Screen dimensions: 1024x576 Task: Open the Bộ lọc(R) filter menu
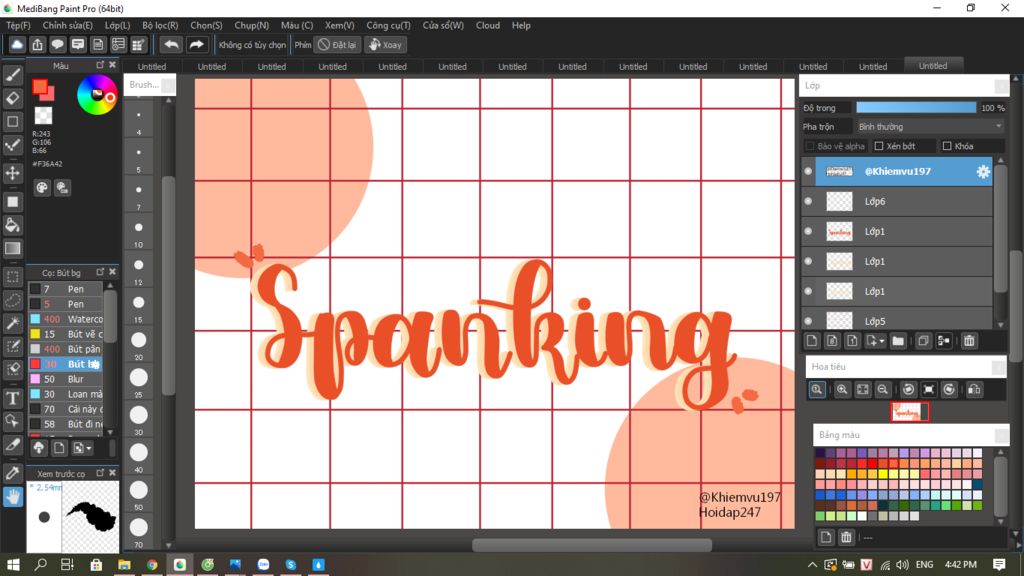click(160, 25)
